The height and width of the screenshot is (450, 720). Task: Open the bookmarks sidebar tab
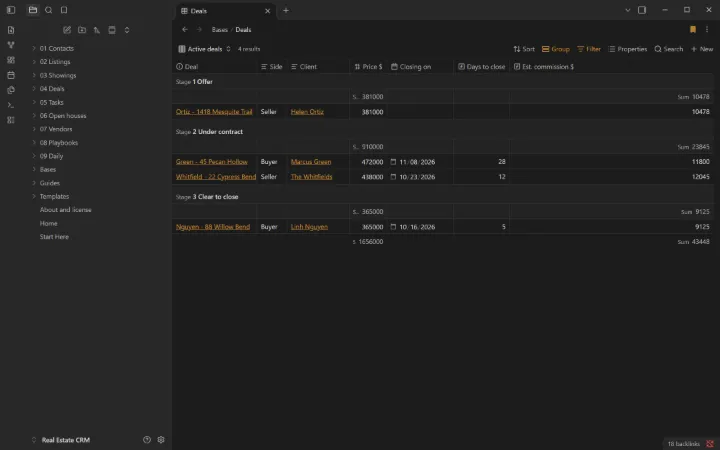(64, 10)
